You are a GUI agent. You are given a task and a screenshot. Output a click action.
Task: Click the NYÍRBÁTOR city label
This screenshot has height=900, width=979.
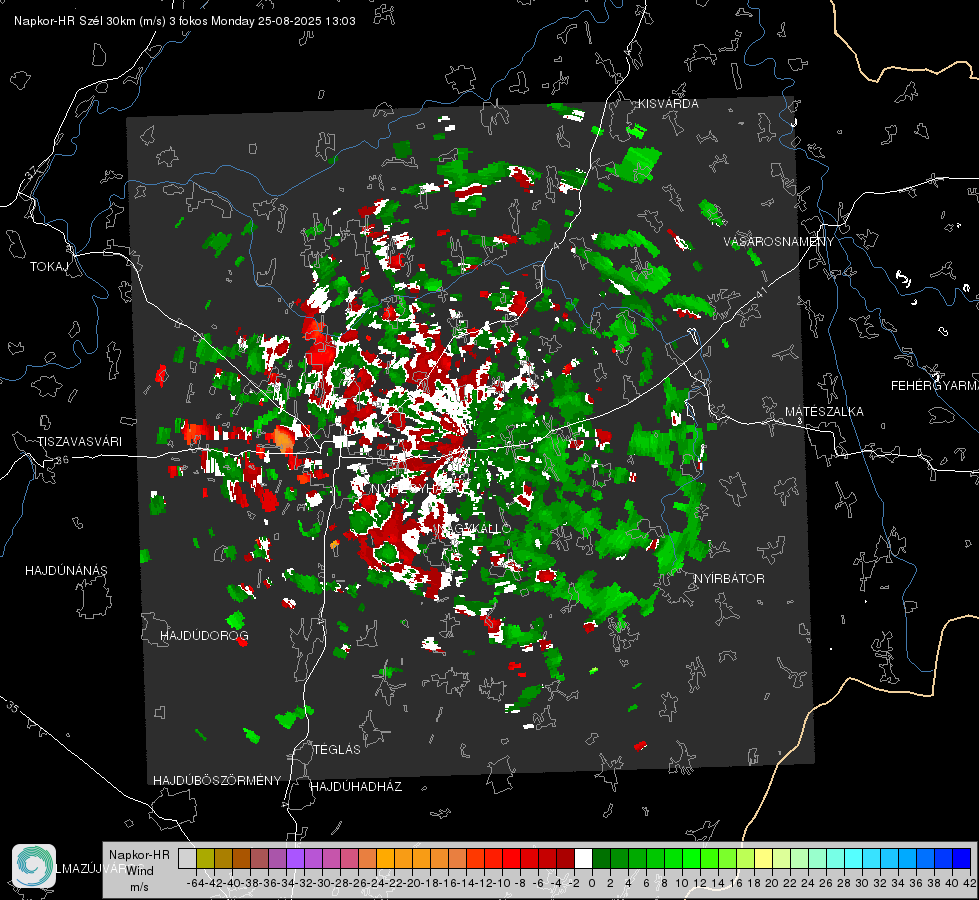(729, 579)
